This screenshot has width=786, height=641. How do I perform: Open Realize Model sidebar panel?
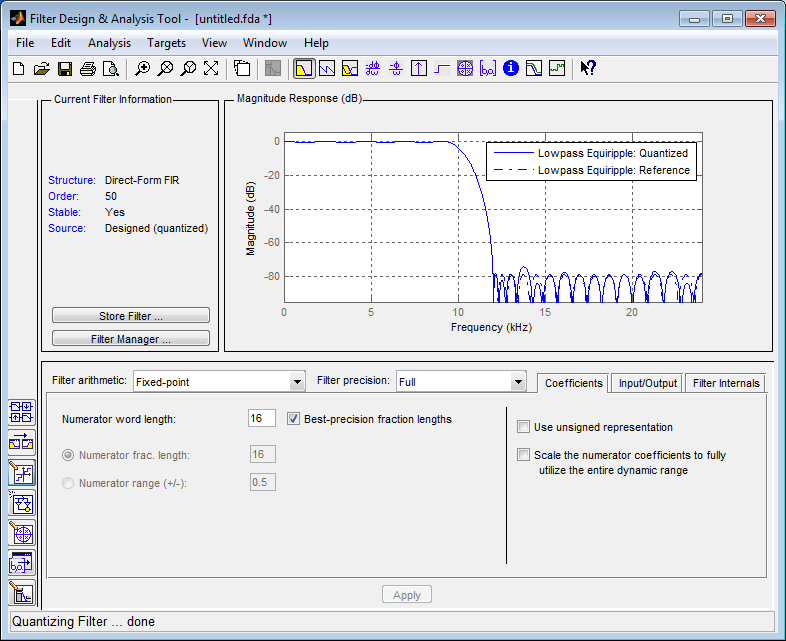point(22,503)
